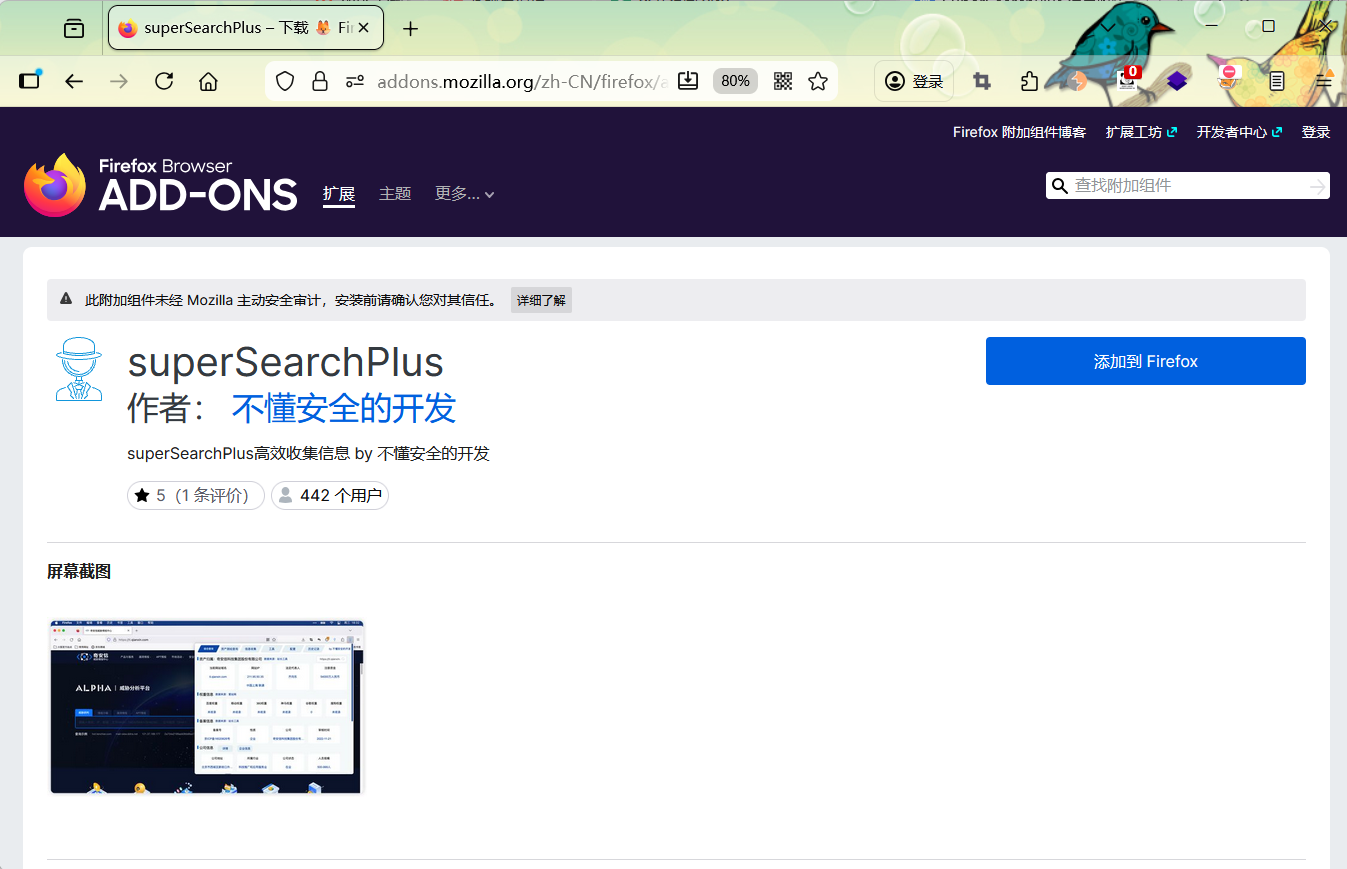Go to the 扩展 section

point(339,194)
